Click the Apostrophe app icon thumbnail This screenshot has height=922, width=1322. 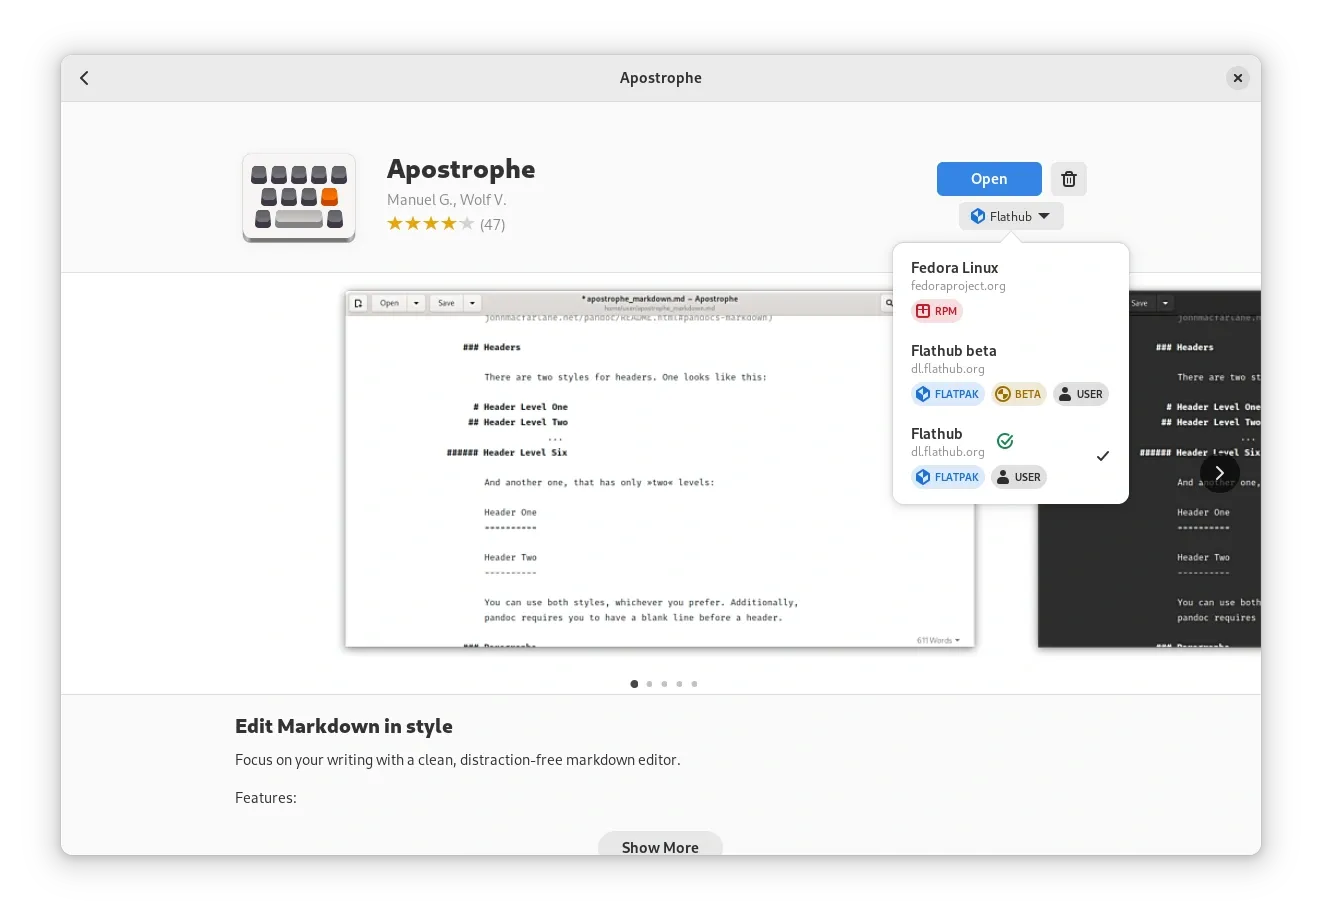(x=298, y=197)
